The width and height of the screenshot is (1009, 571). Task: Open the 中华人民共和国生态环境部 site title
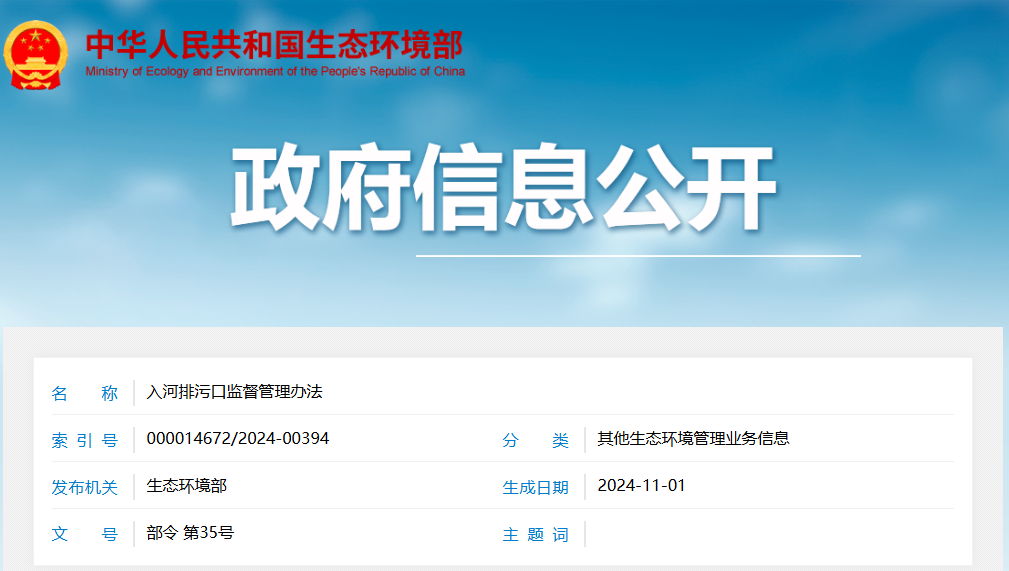(274, 45)
